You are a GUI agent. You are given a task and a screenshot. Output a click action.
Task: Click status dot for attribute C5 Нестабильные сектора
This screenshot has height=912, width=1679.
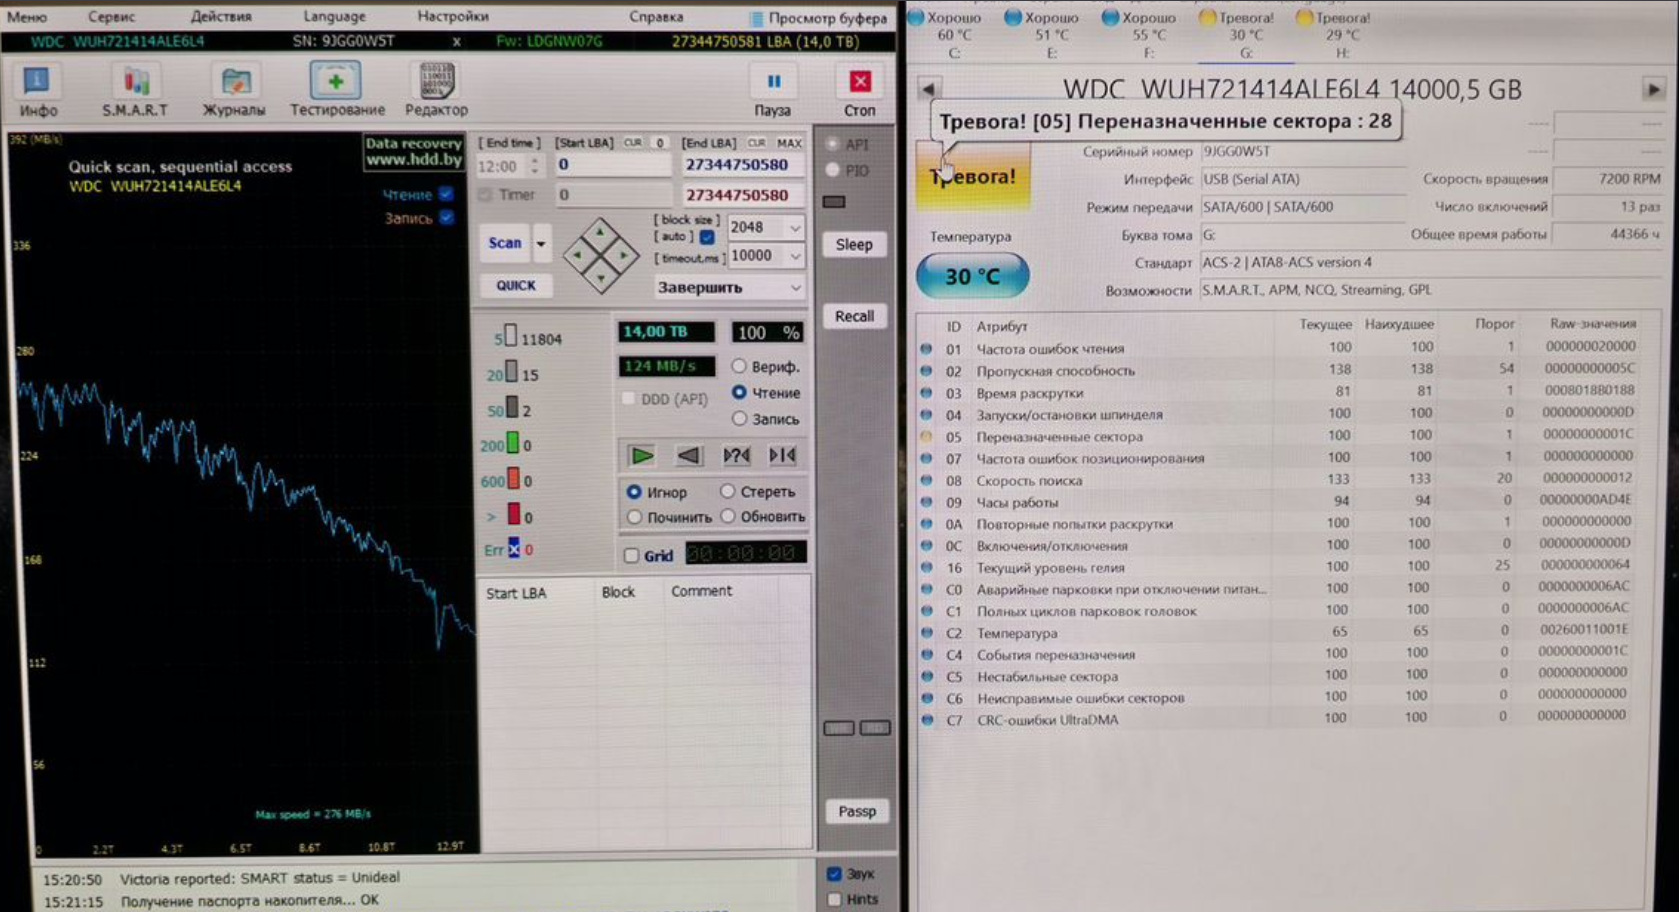coord(926,677)
